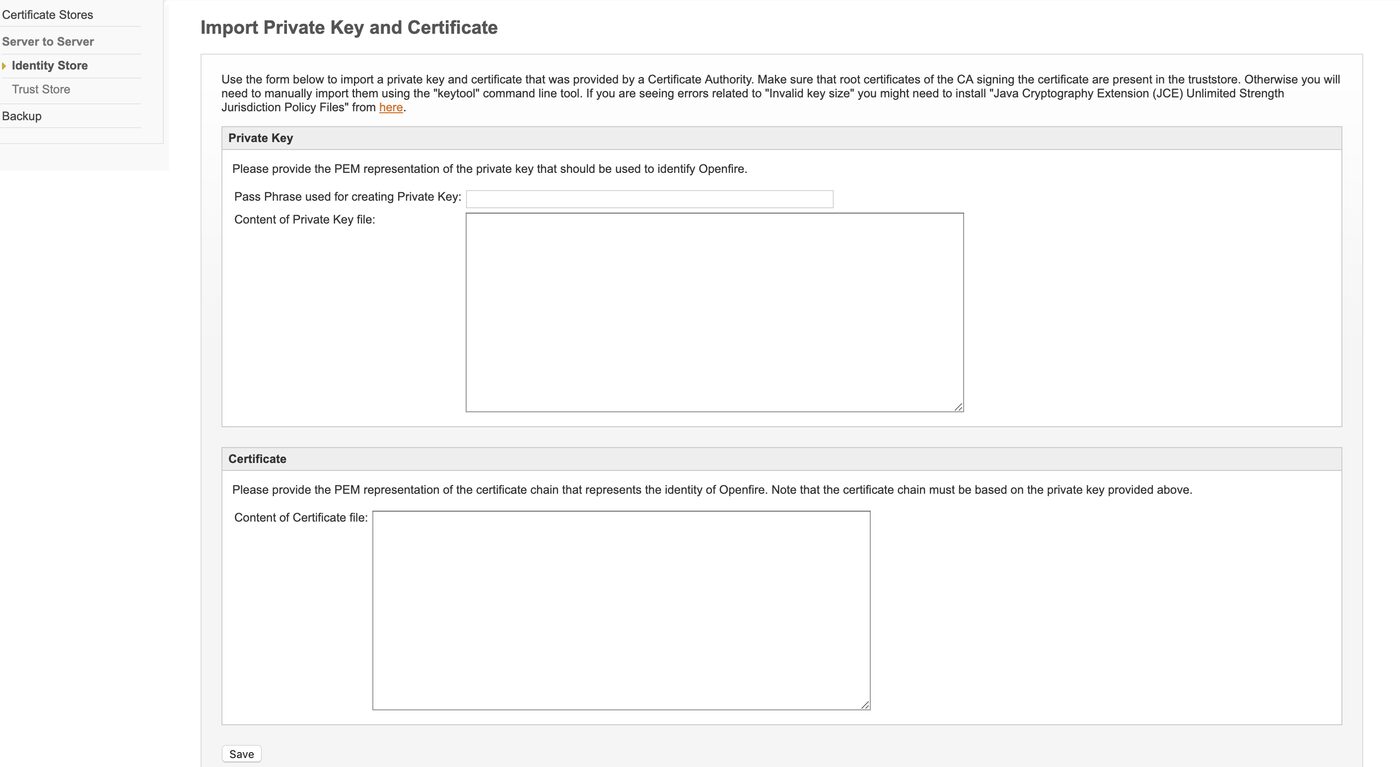Click into the Private Key content textarea
Viewport: 1400px width, 767px height.
coord(714,312)
